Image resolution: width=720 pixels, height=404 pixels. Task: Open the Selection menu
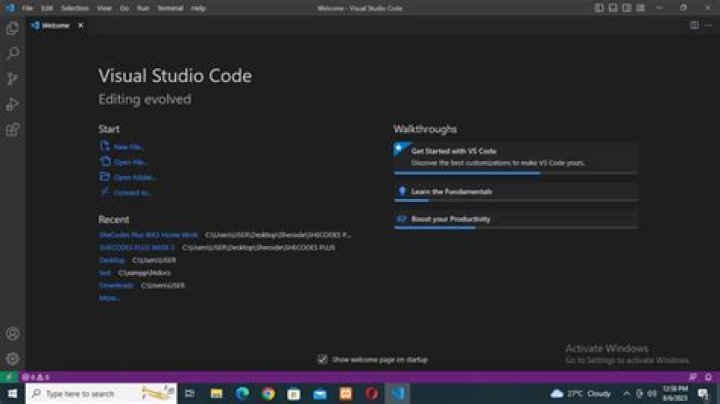point(75,7)
